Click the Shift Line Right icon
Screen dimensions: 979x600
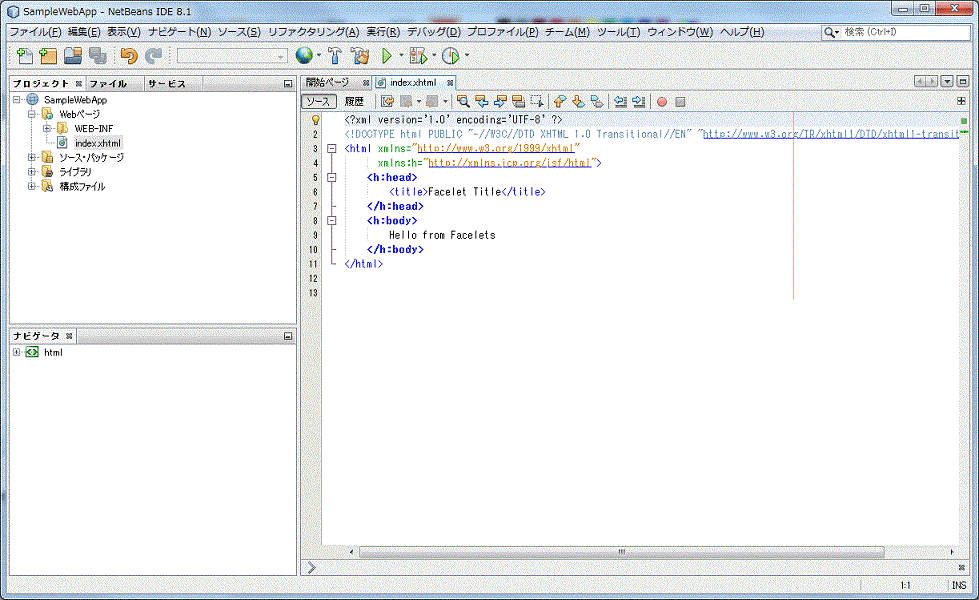639,101
